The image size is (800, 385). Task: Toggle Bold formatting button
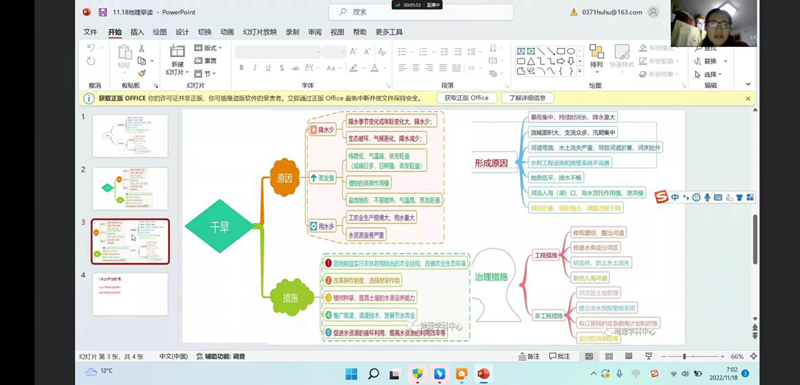(x=241, y=68)
